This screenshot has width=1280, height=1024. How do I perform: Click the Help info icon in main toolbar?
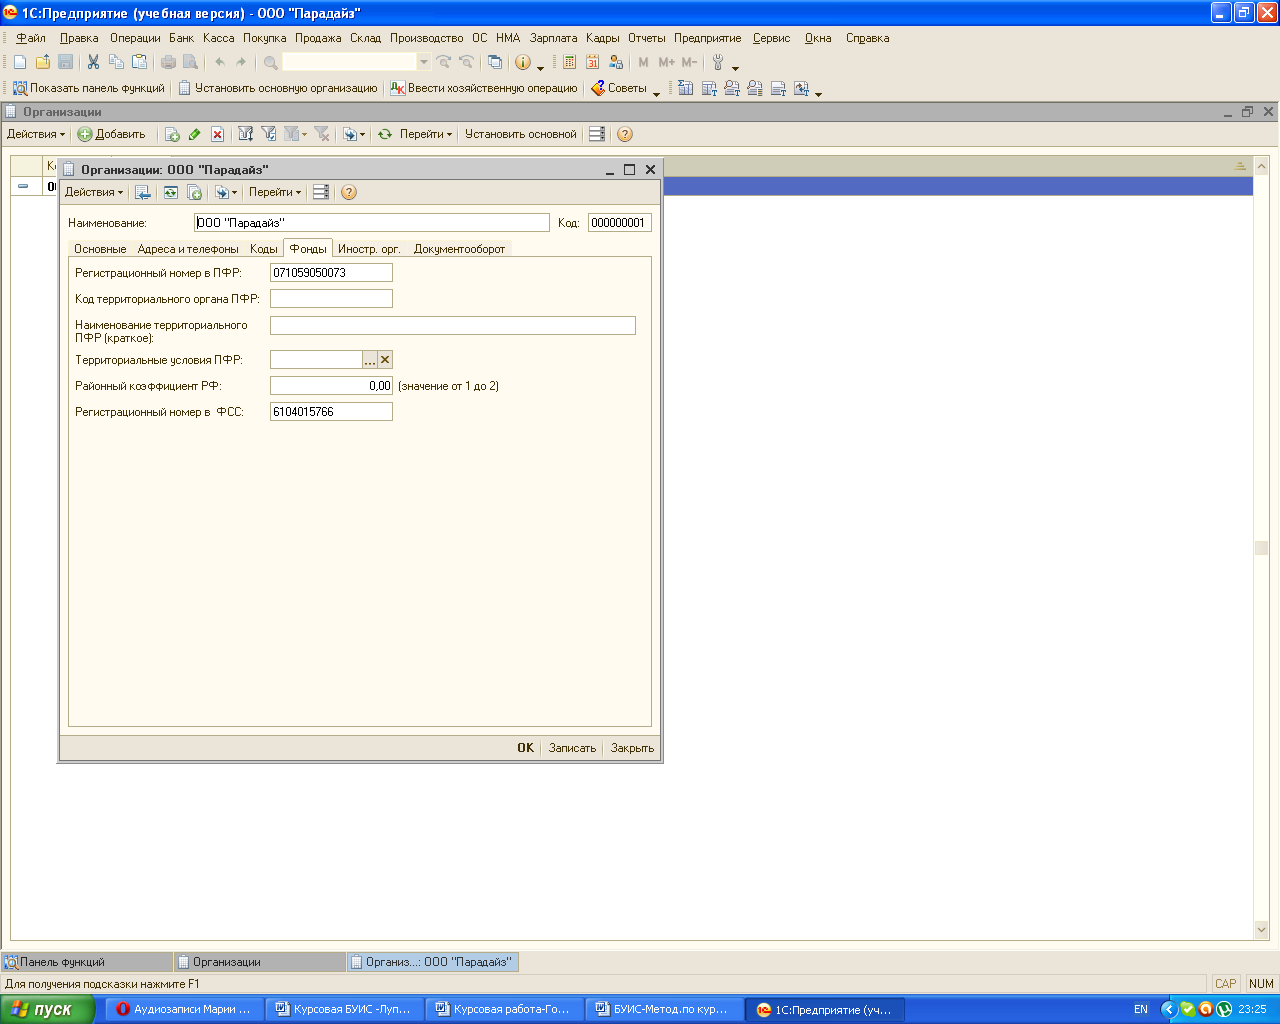point(523,62)
